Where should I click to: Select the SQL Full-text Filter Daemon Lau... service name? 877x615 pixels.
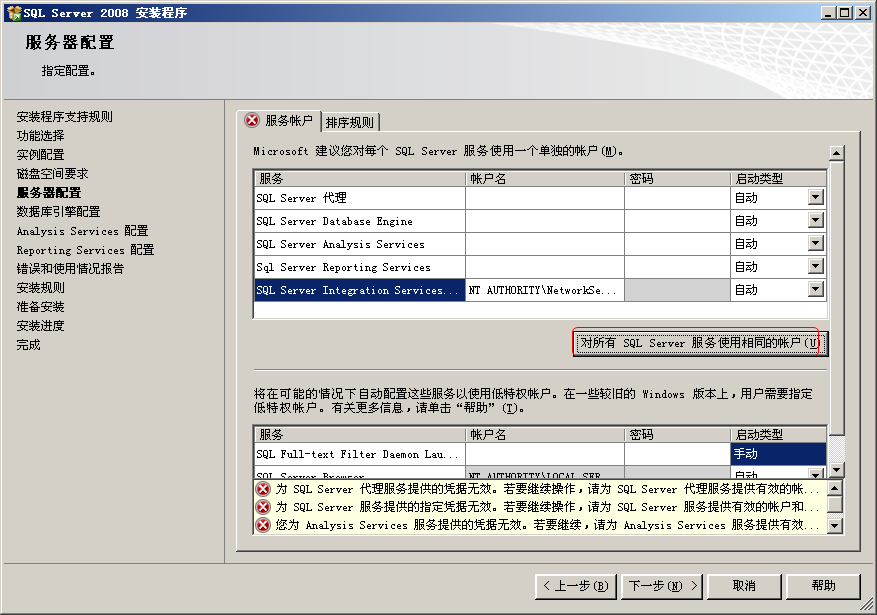360,454
